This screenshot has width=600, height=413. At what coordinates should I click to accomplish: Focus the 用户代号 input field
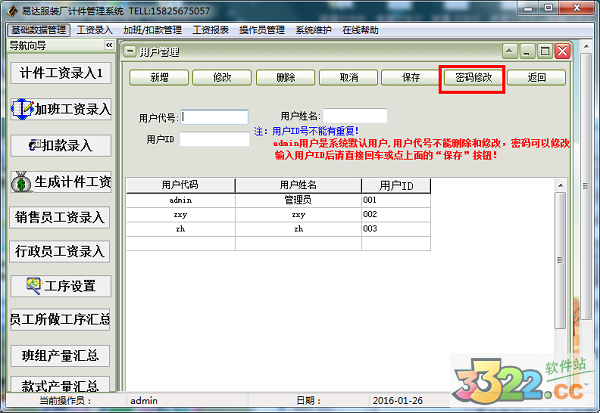pos(215,117)
